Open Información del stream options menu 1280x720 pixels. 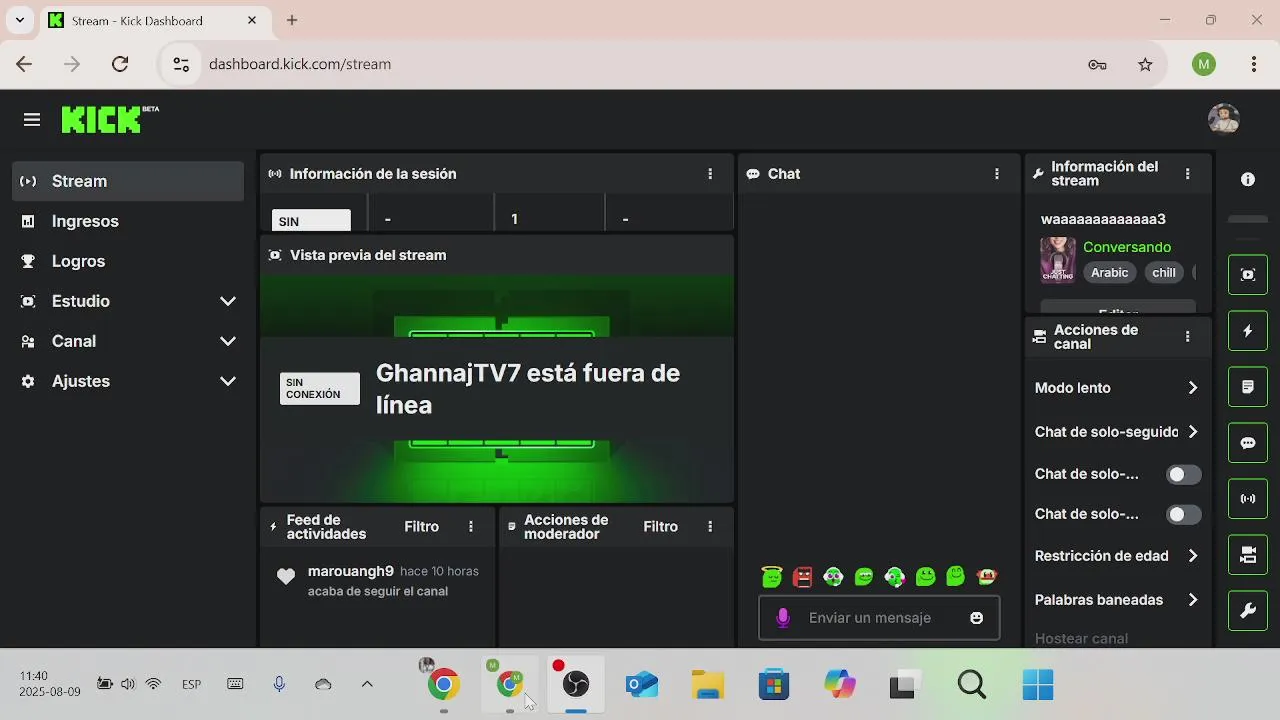pos(1187,174)
